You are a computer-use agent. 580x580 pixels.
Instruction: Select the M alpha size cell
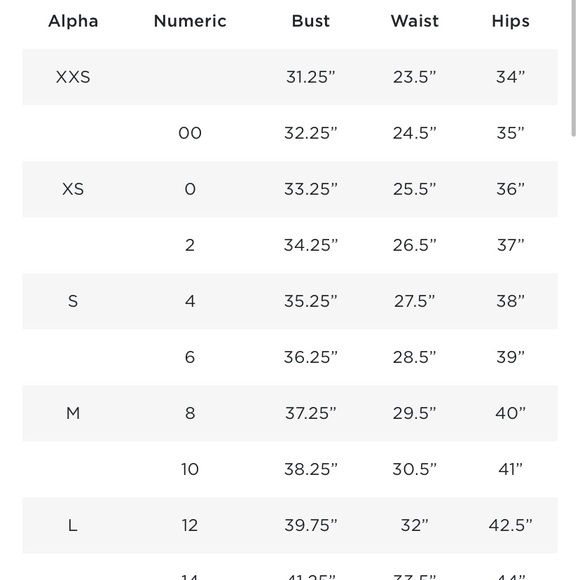pyautogui.click(x=73, y=413)
